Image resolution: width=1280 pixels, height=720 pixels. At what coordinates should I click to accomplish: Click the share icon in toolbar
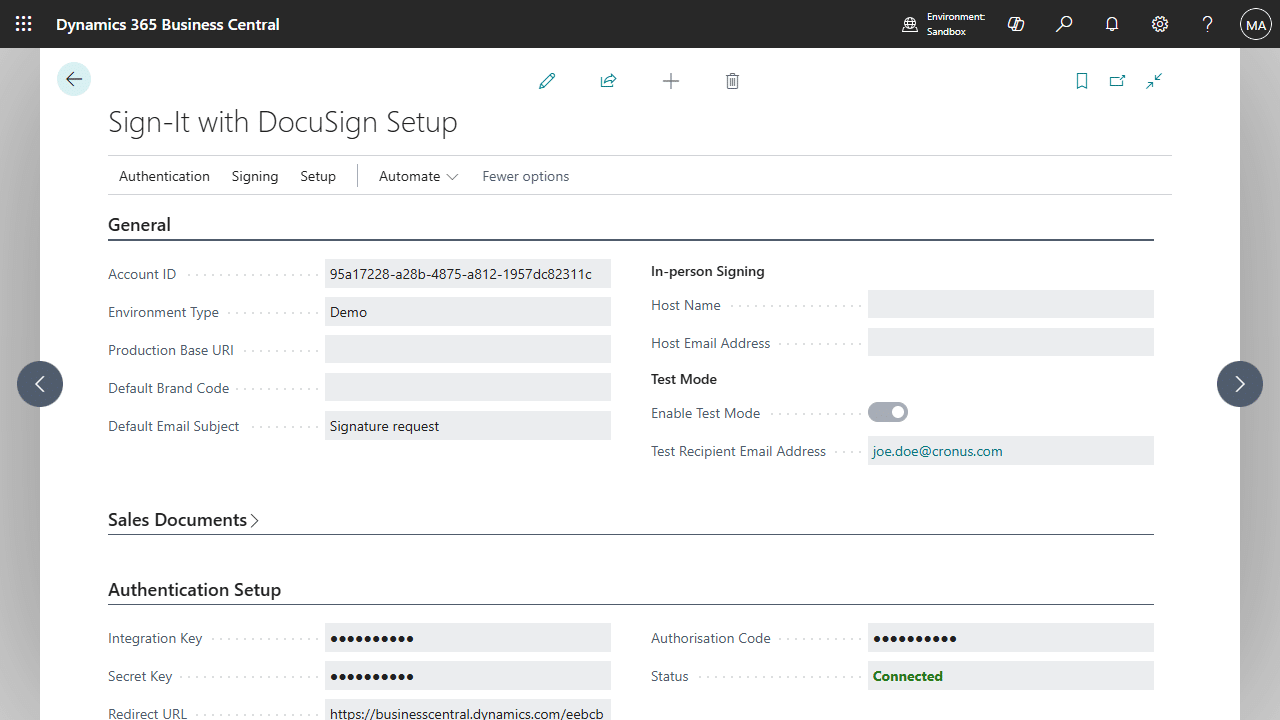click(608, 81)
